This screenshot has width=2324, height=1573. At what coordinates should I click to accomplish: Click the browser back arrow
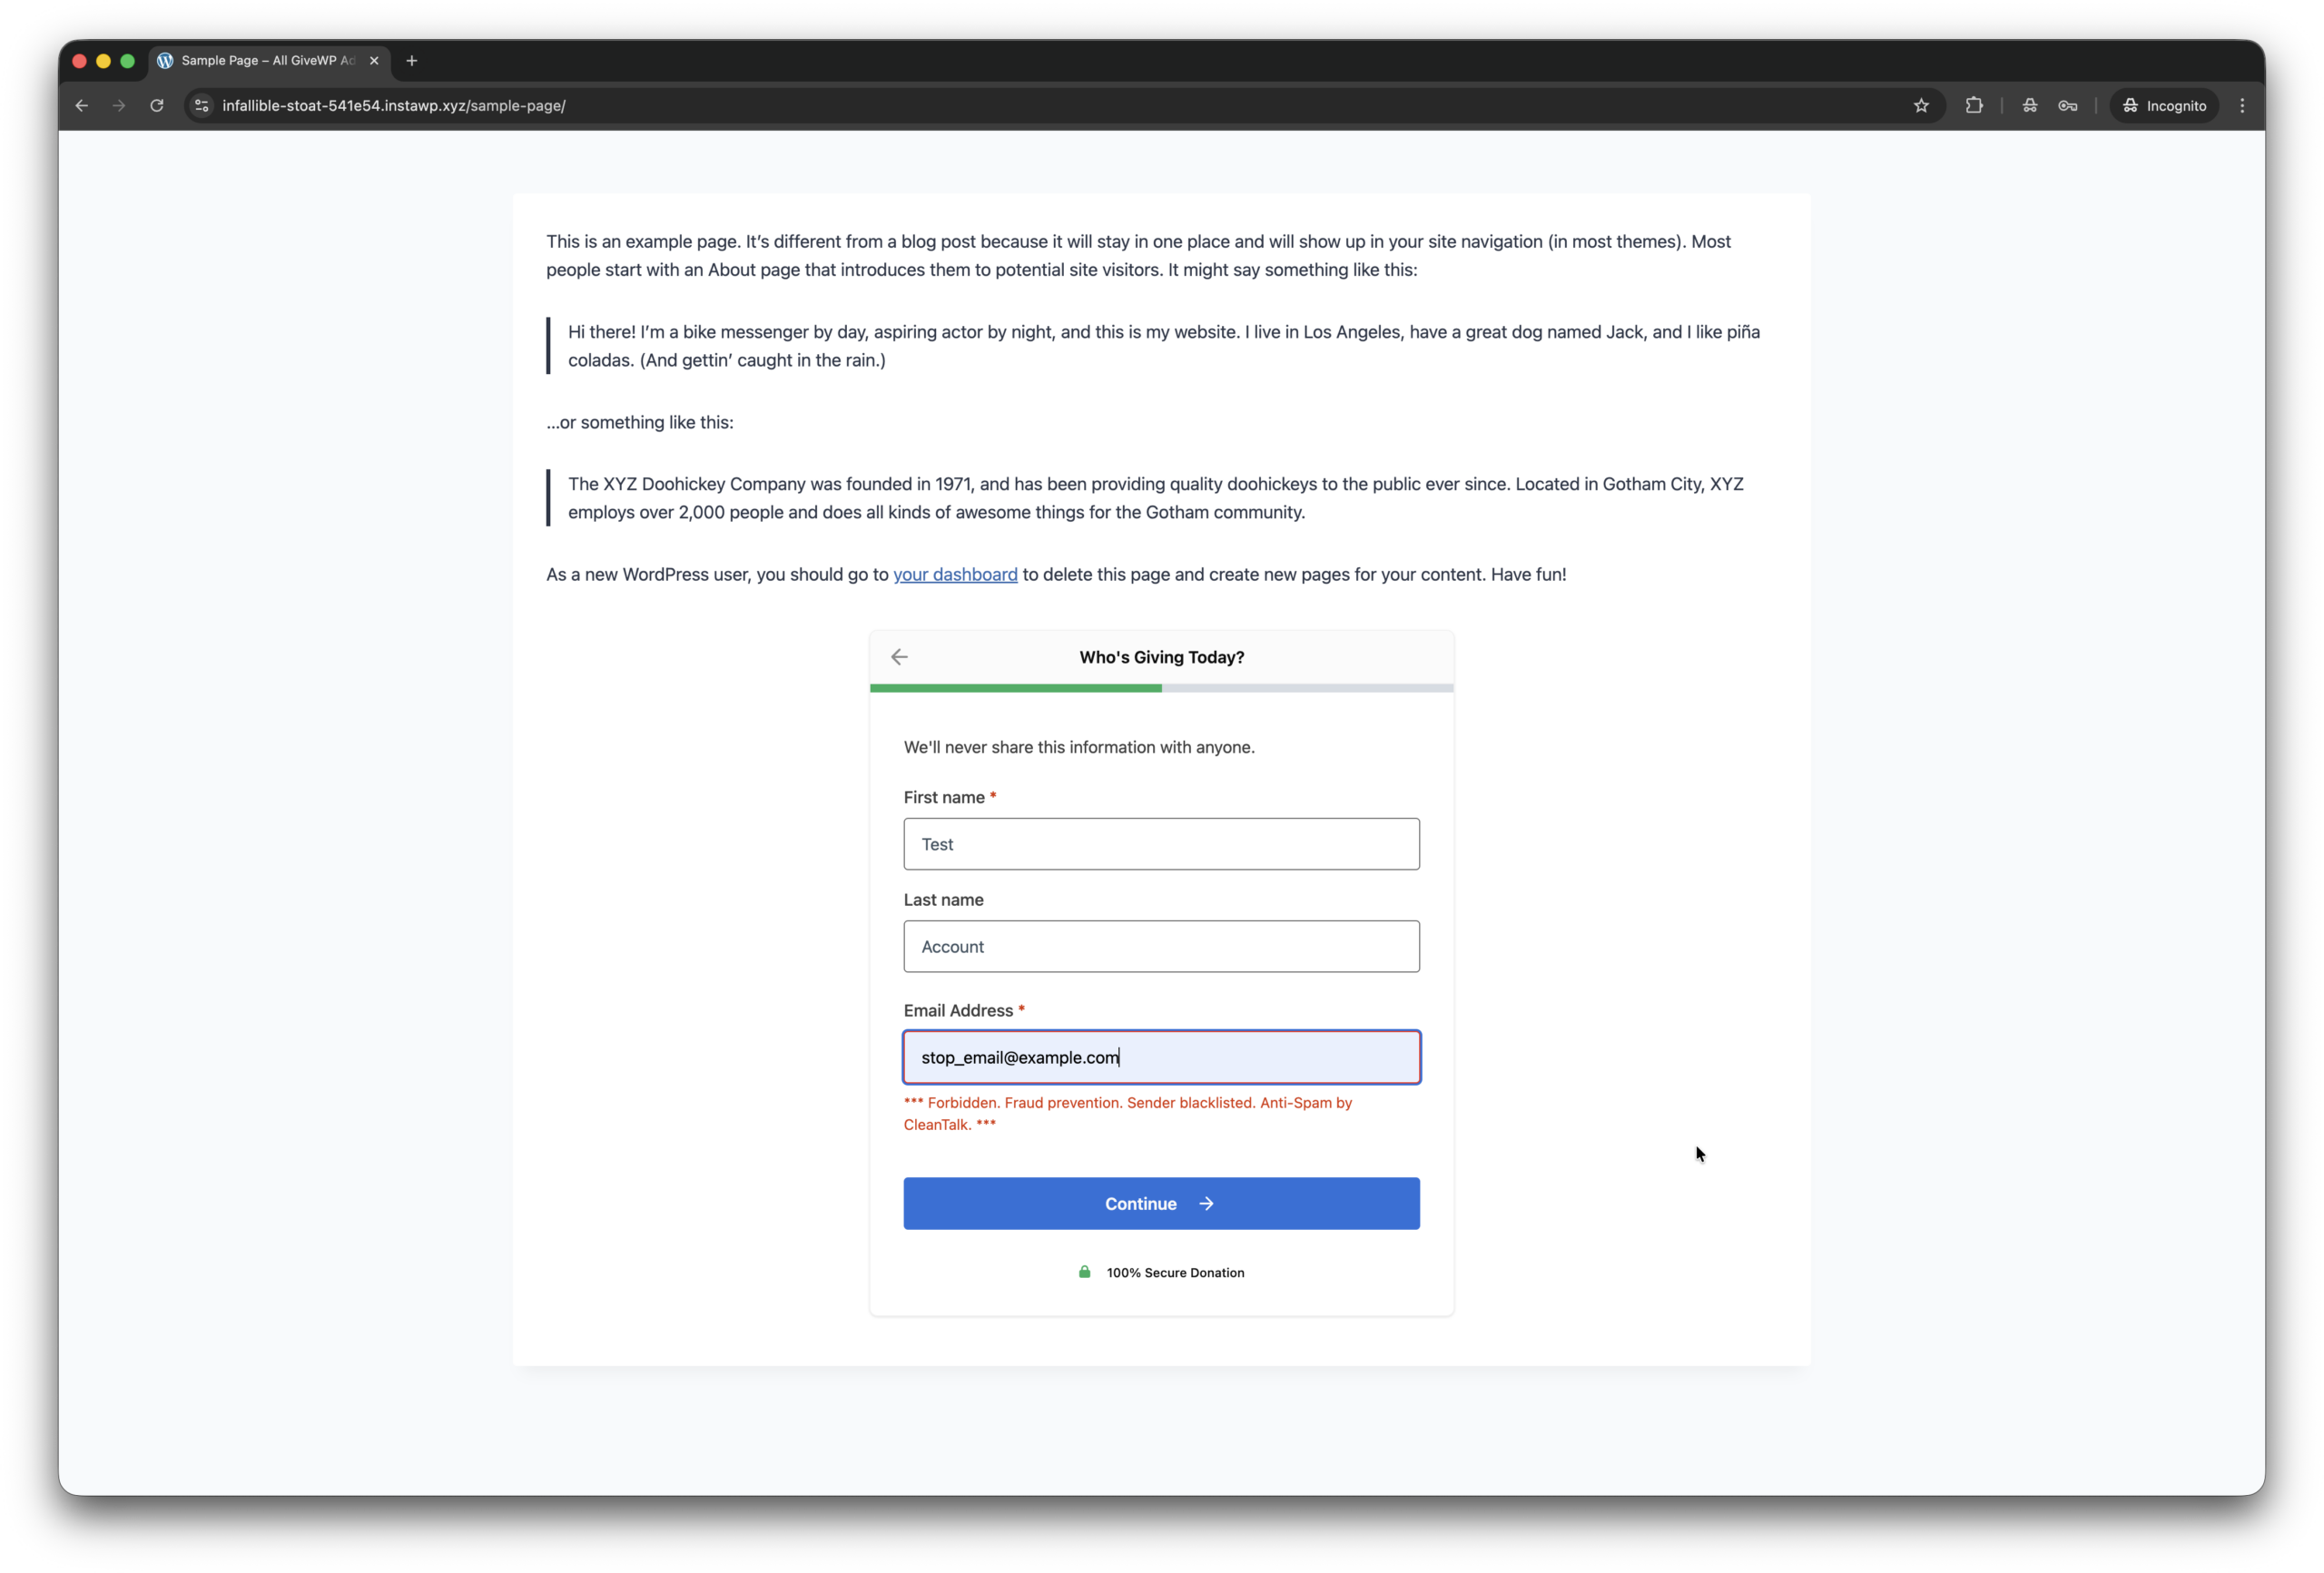click(82, 105)
